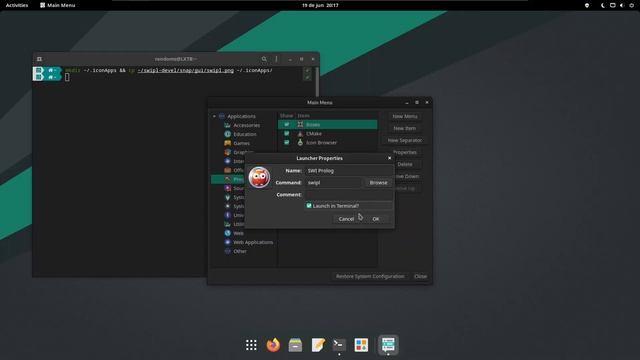Click the Icon Browser item icon

coord(300,142)
